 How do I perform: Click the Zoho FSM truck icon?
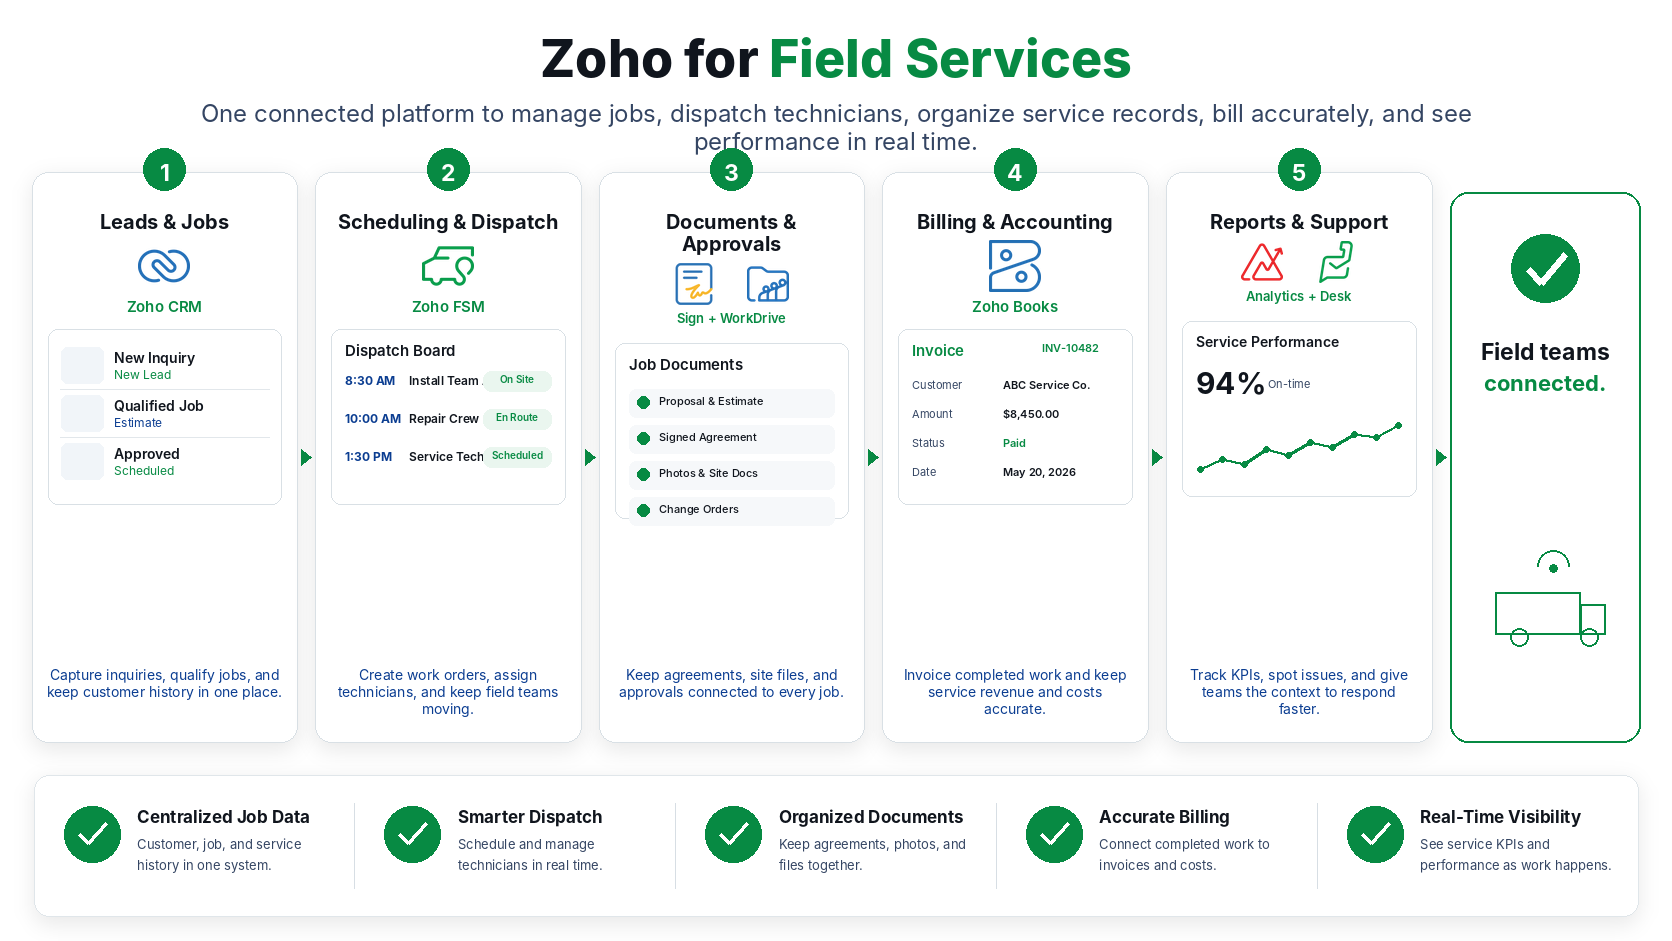tap(448, 266)
